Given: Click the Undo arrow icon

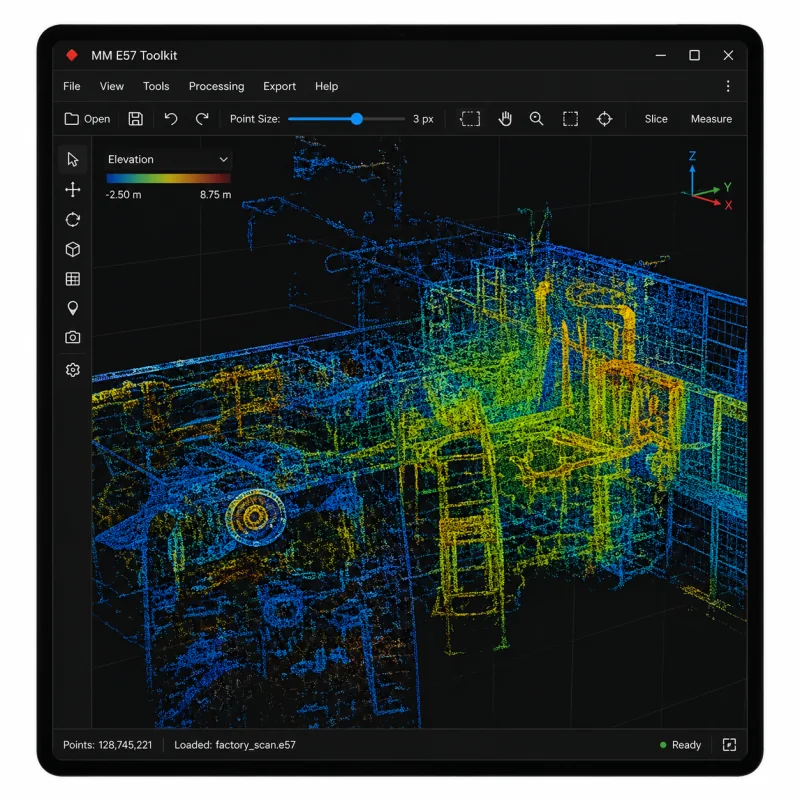Looking at the screenshot, I should pos(171,119).
